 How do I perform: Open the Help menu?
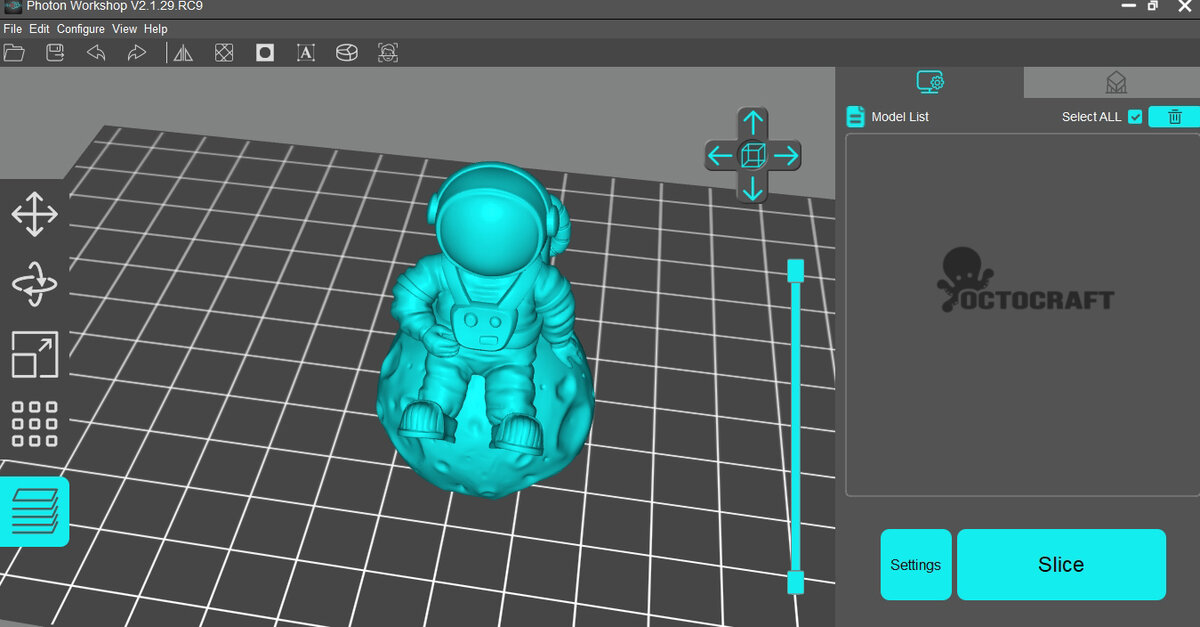156,29
